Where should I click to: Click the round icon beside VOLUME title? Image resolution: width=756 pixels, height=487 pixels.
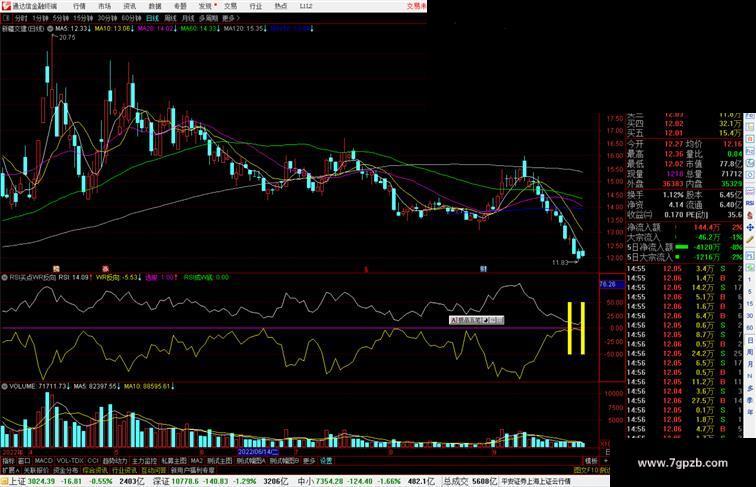coord(4,387)
